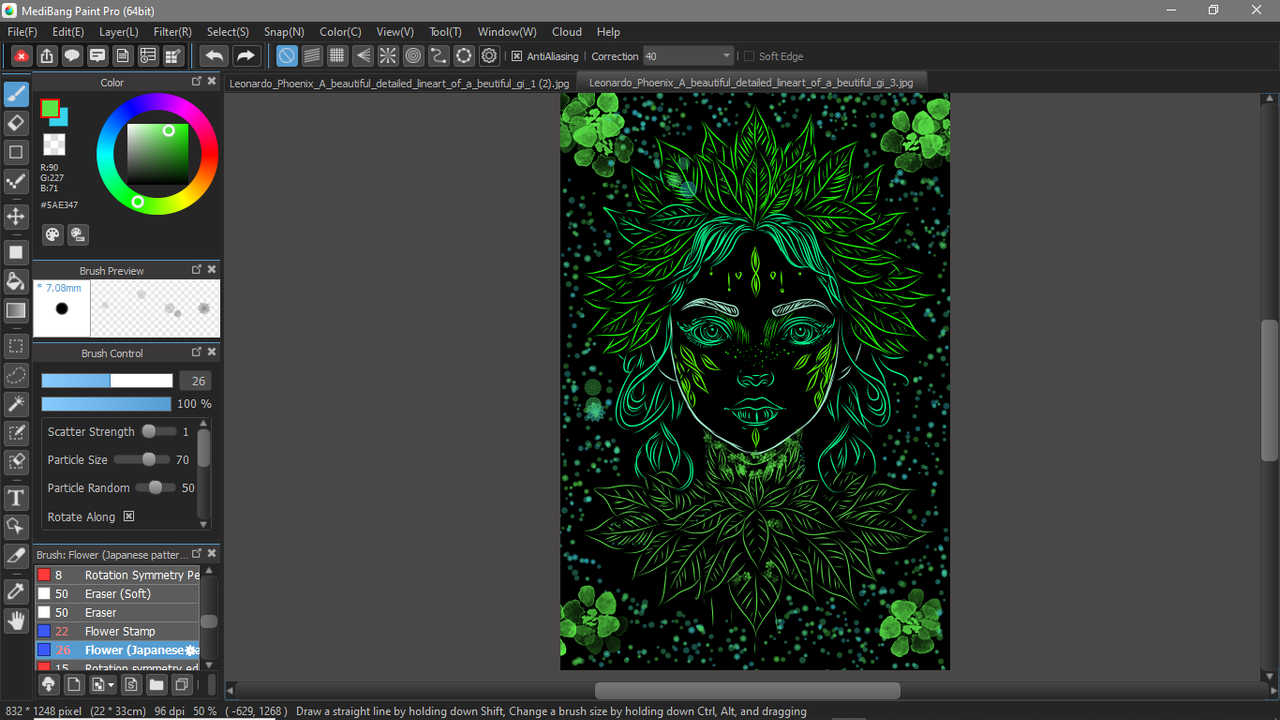Screen dimensions: 1280x720
Task: Toggle the Rotate Along checkbox
Action: (128, 517)
